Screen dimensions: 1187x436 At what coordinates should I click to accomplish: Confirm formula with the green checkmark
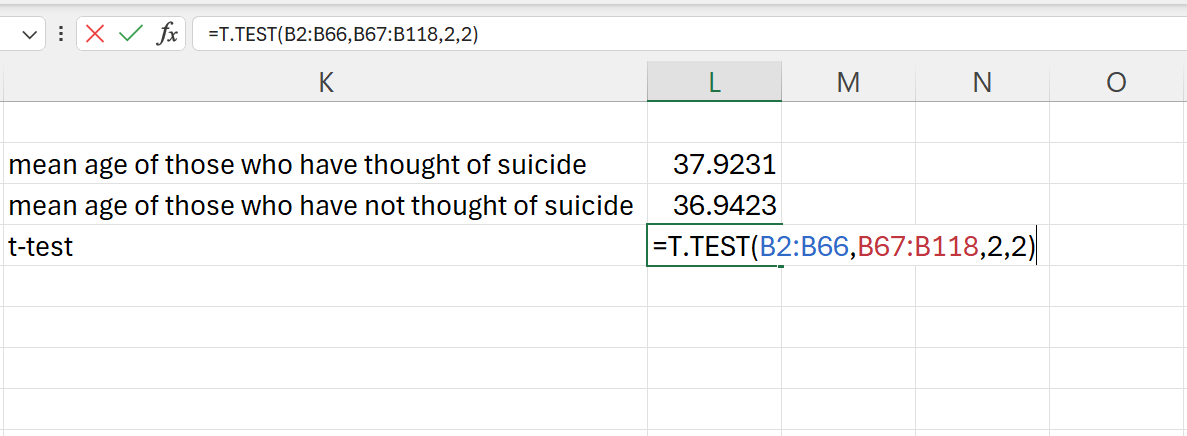tap(131, 34)
